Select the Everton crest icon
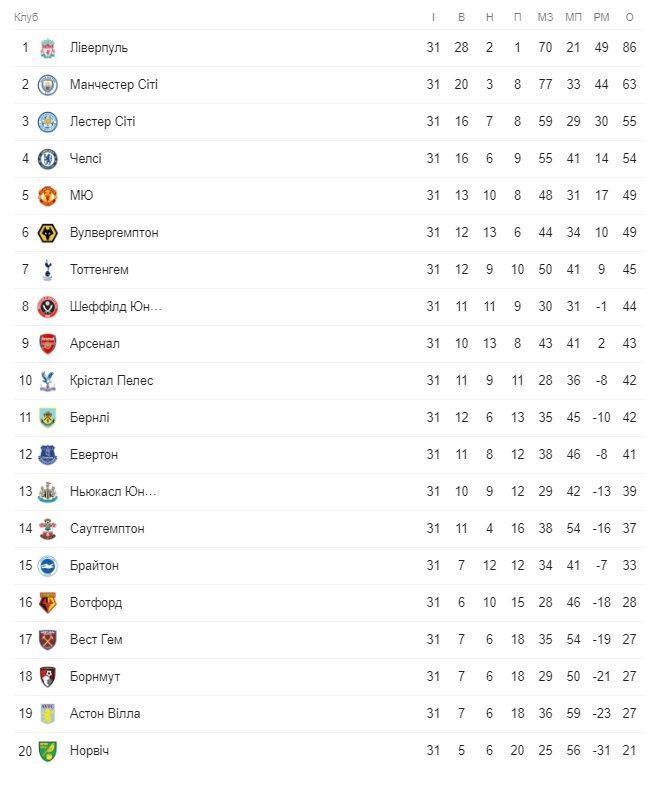The height and width of the screenshot is (789, 669). click(48, 455)
